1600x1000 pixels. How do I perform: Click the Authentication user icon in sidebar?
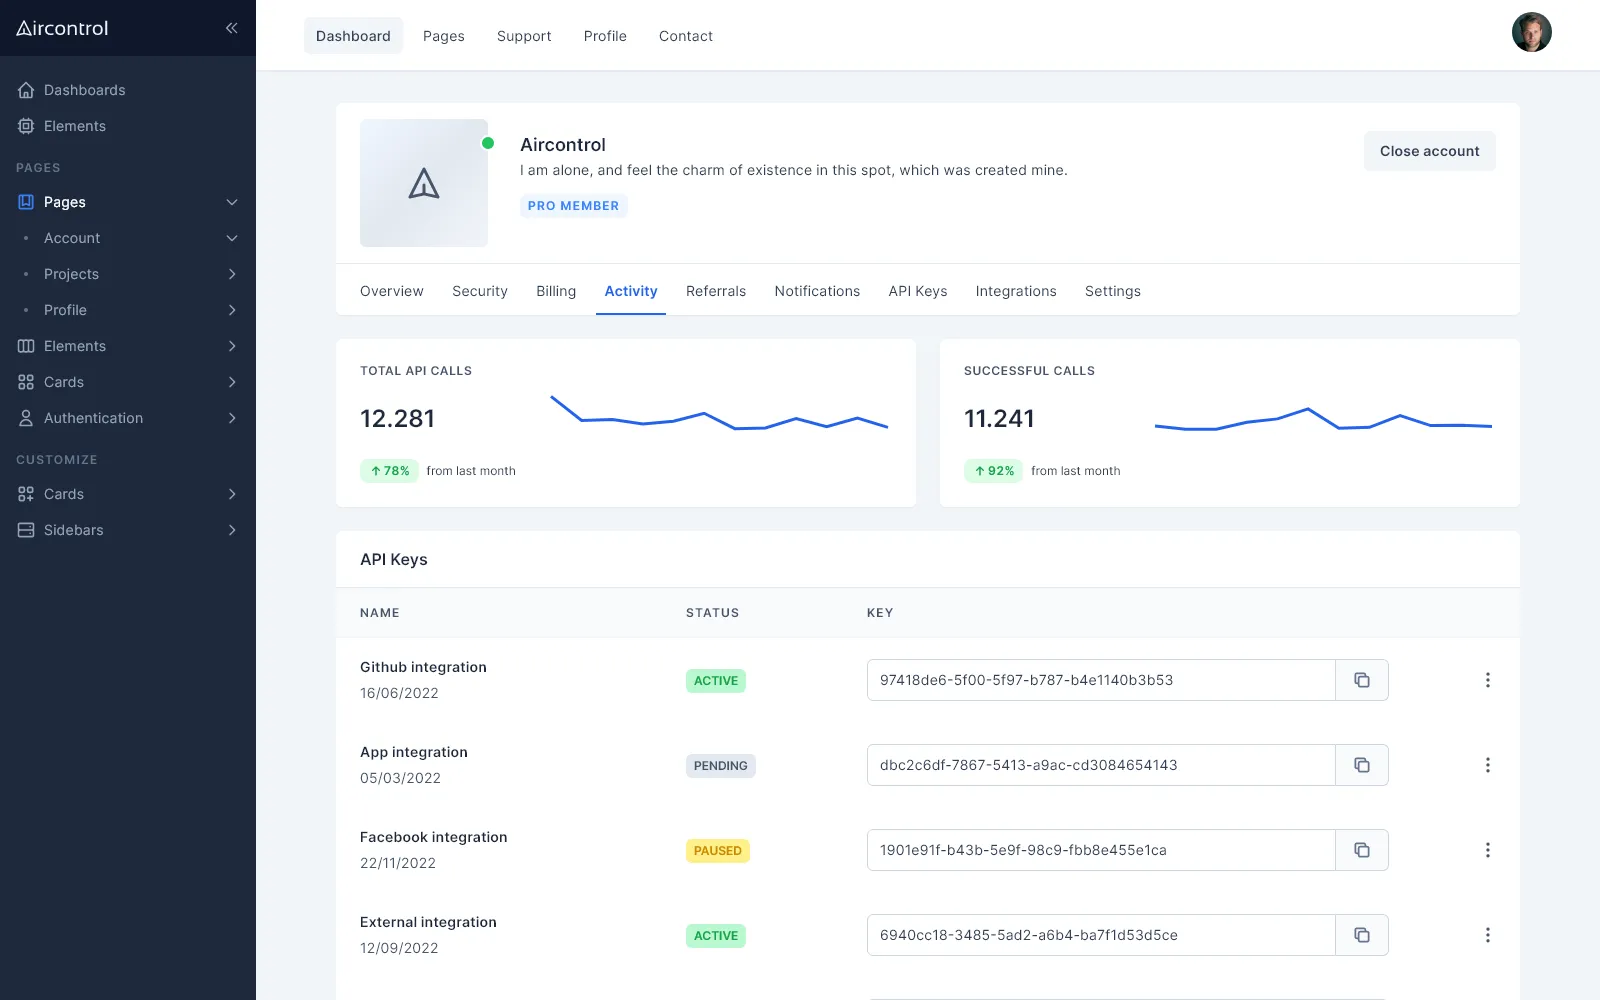click(26, 418)
